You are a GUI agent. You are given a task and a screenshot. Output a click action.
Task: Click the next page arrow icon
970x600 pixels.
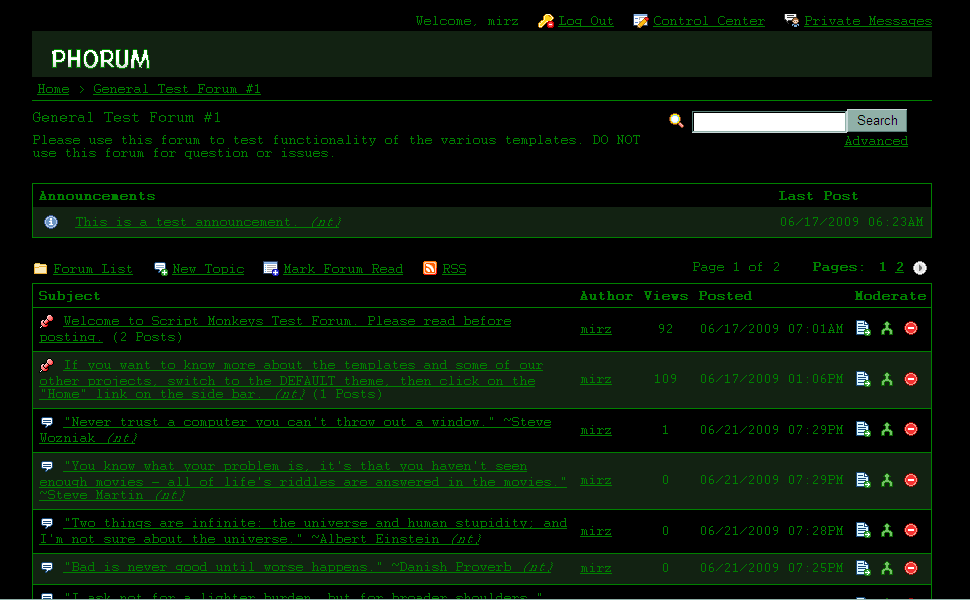pos(920,268)
